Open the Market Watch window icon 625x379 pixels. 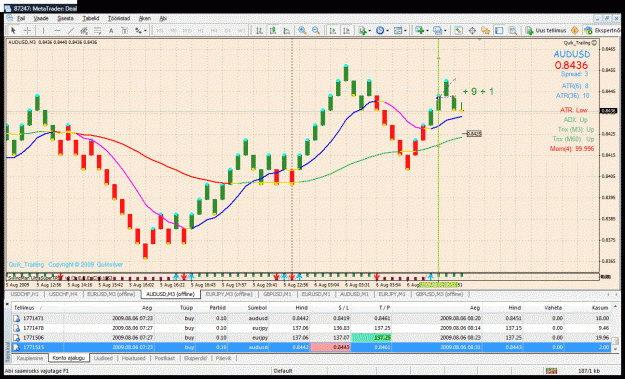(458, 30)
